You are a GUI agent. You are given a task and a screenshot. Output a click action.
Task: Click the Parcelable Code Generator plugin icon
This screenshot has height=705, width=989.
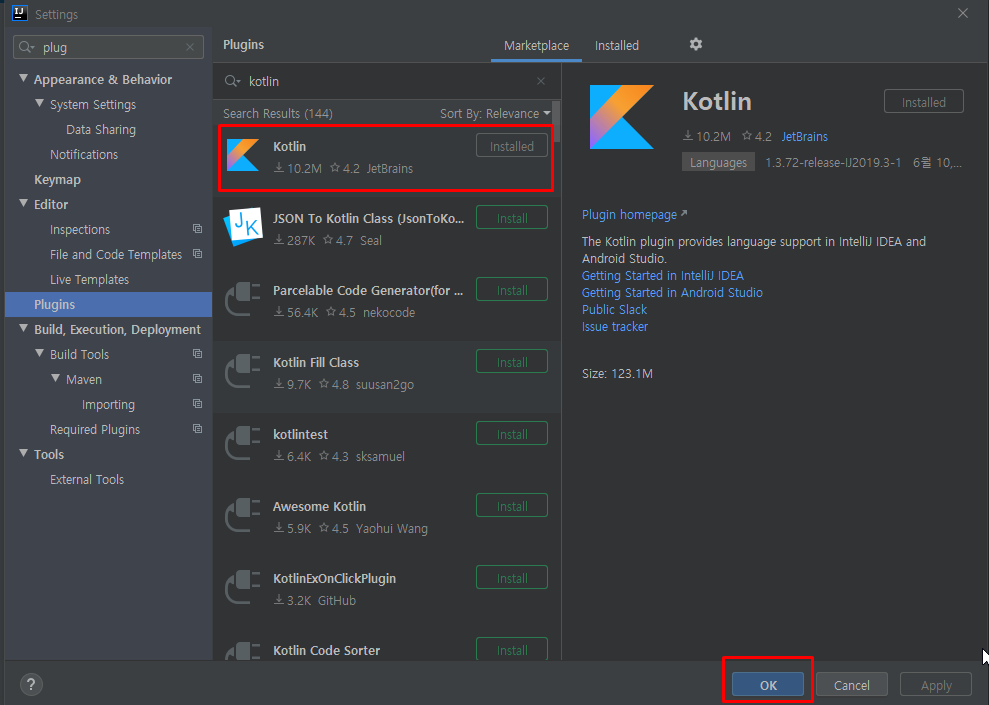[243, 300]
